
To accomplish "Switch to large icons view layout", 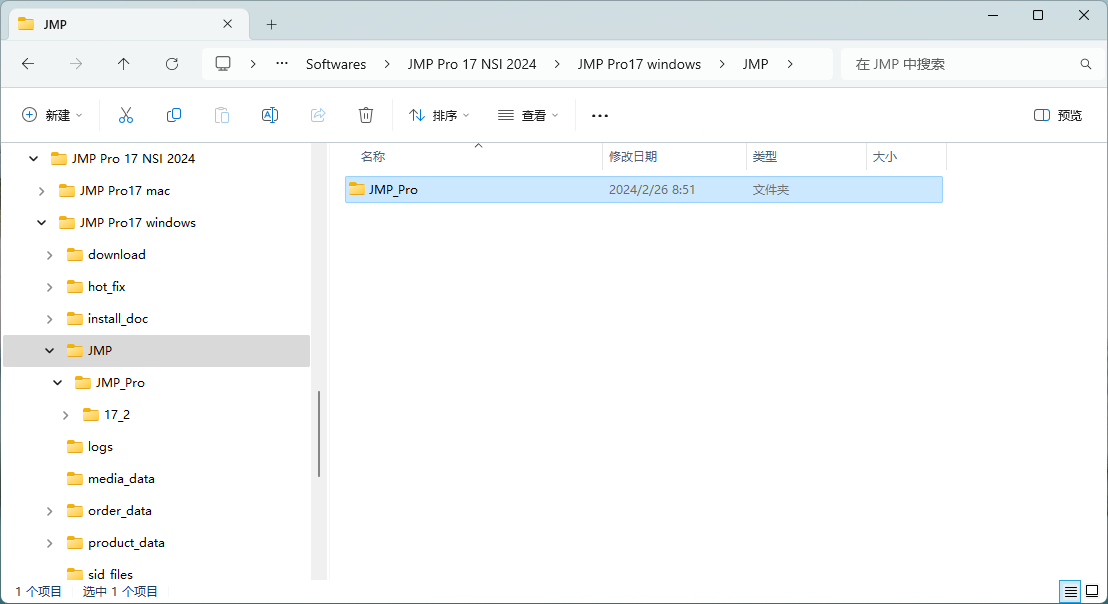I will [1092, 591].
